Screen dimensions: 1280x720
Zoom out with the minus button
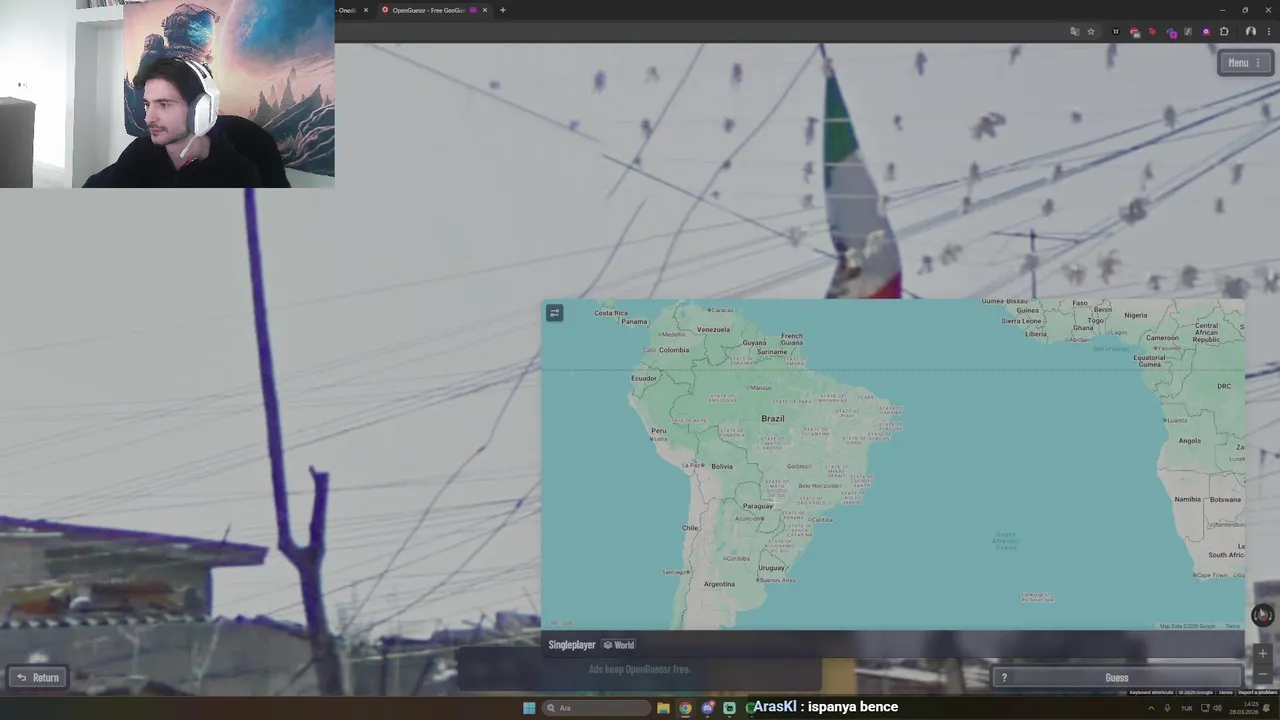coord(1262,674)
